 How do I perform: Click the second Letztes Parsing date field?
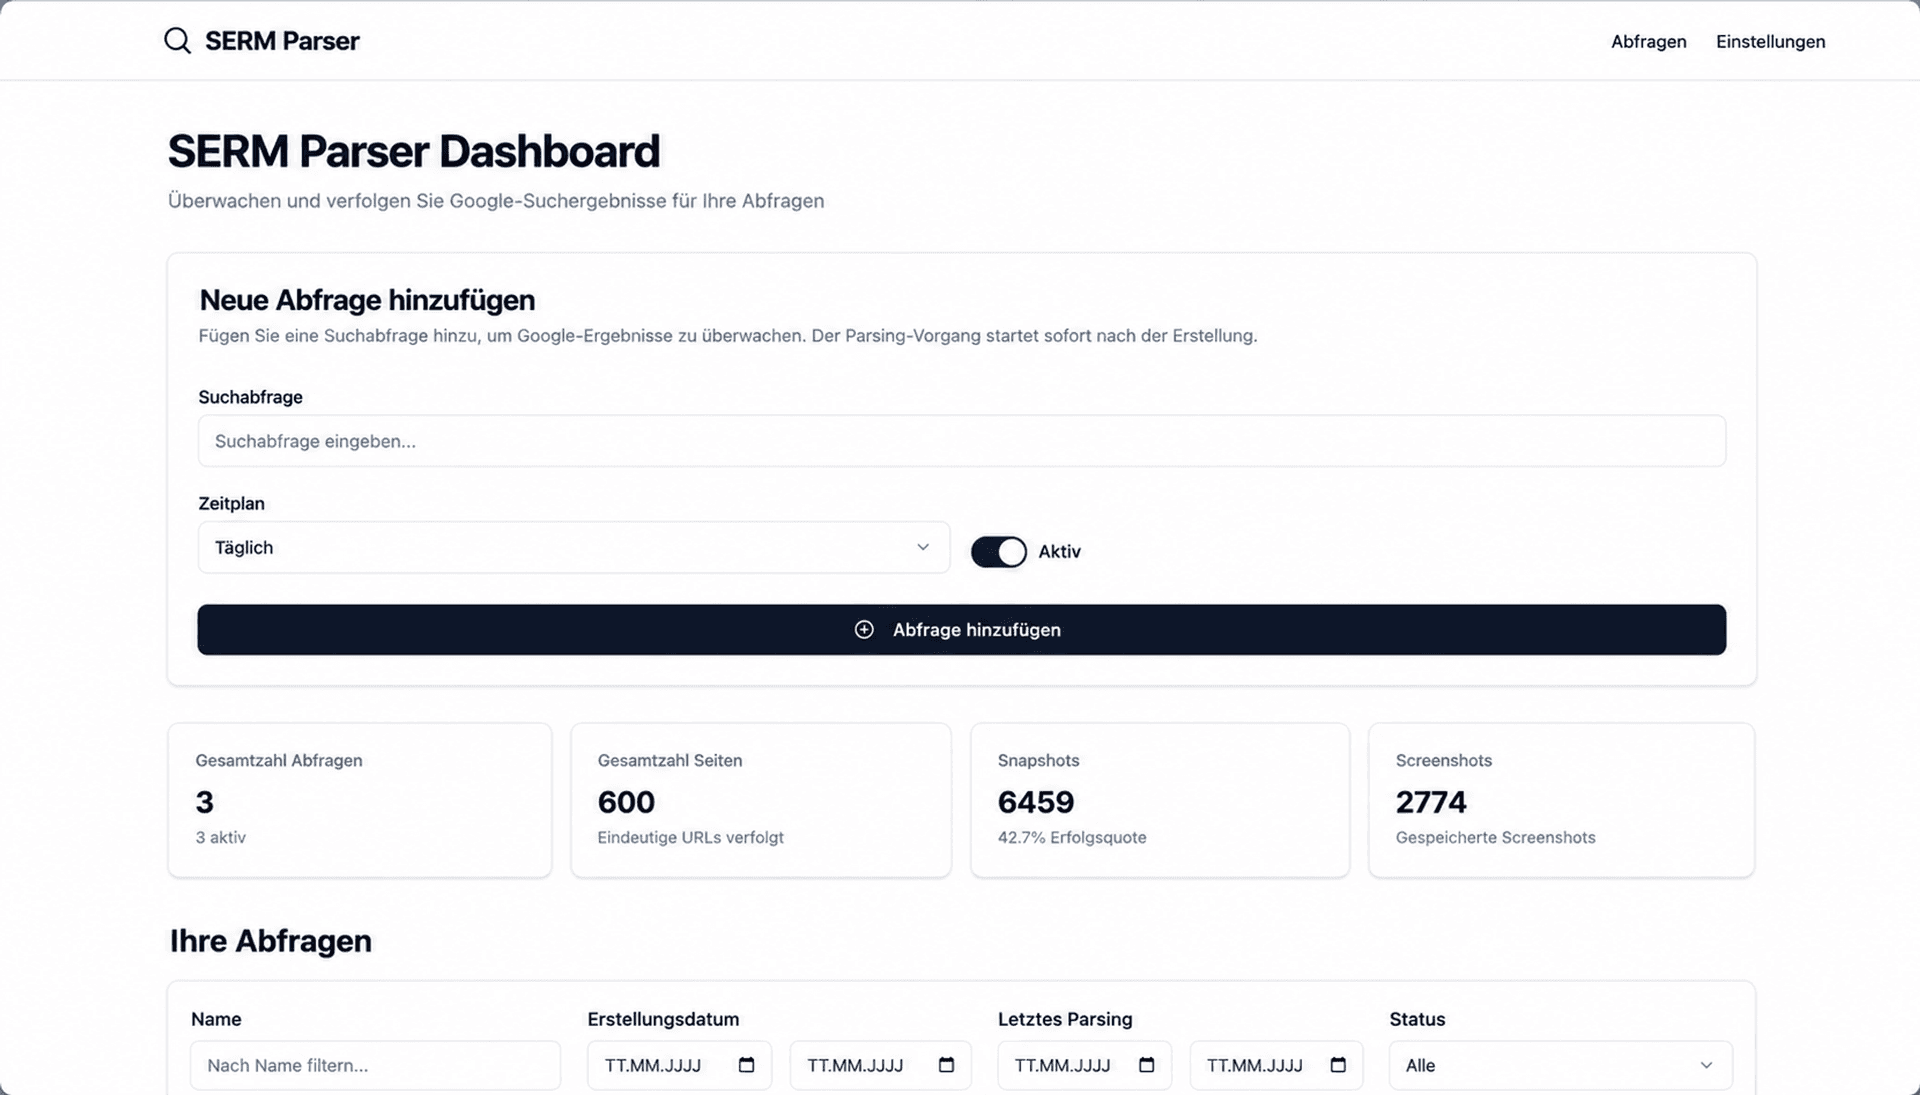tap(1276, 1066)
